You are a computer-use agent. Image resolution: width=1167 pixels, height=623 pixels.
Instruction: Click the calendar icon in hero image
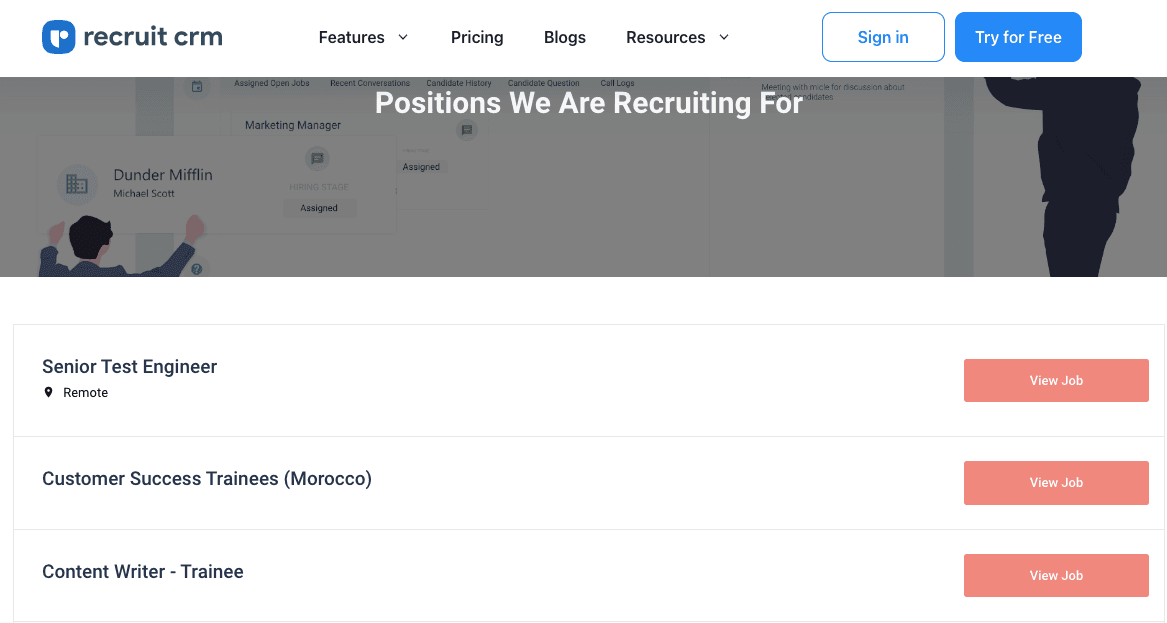point(197,87)
